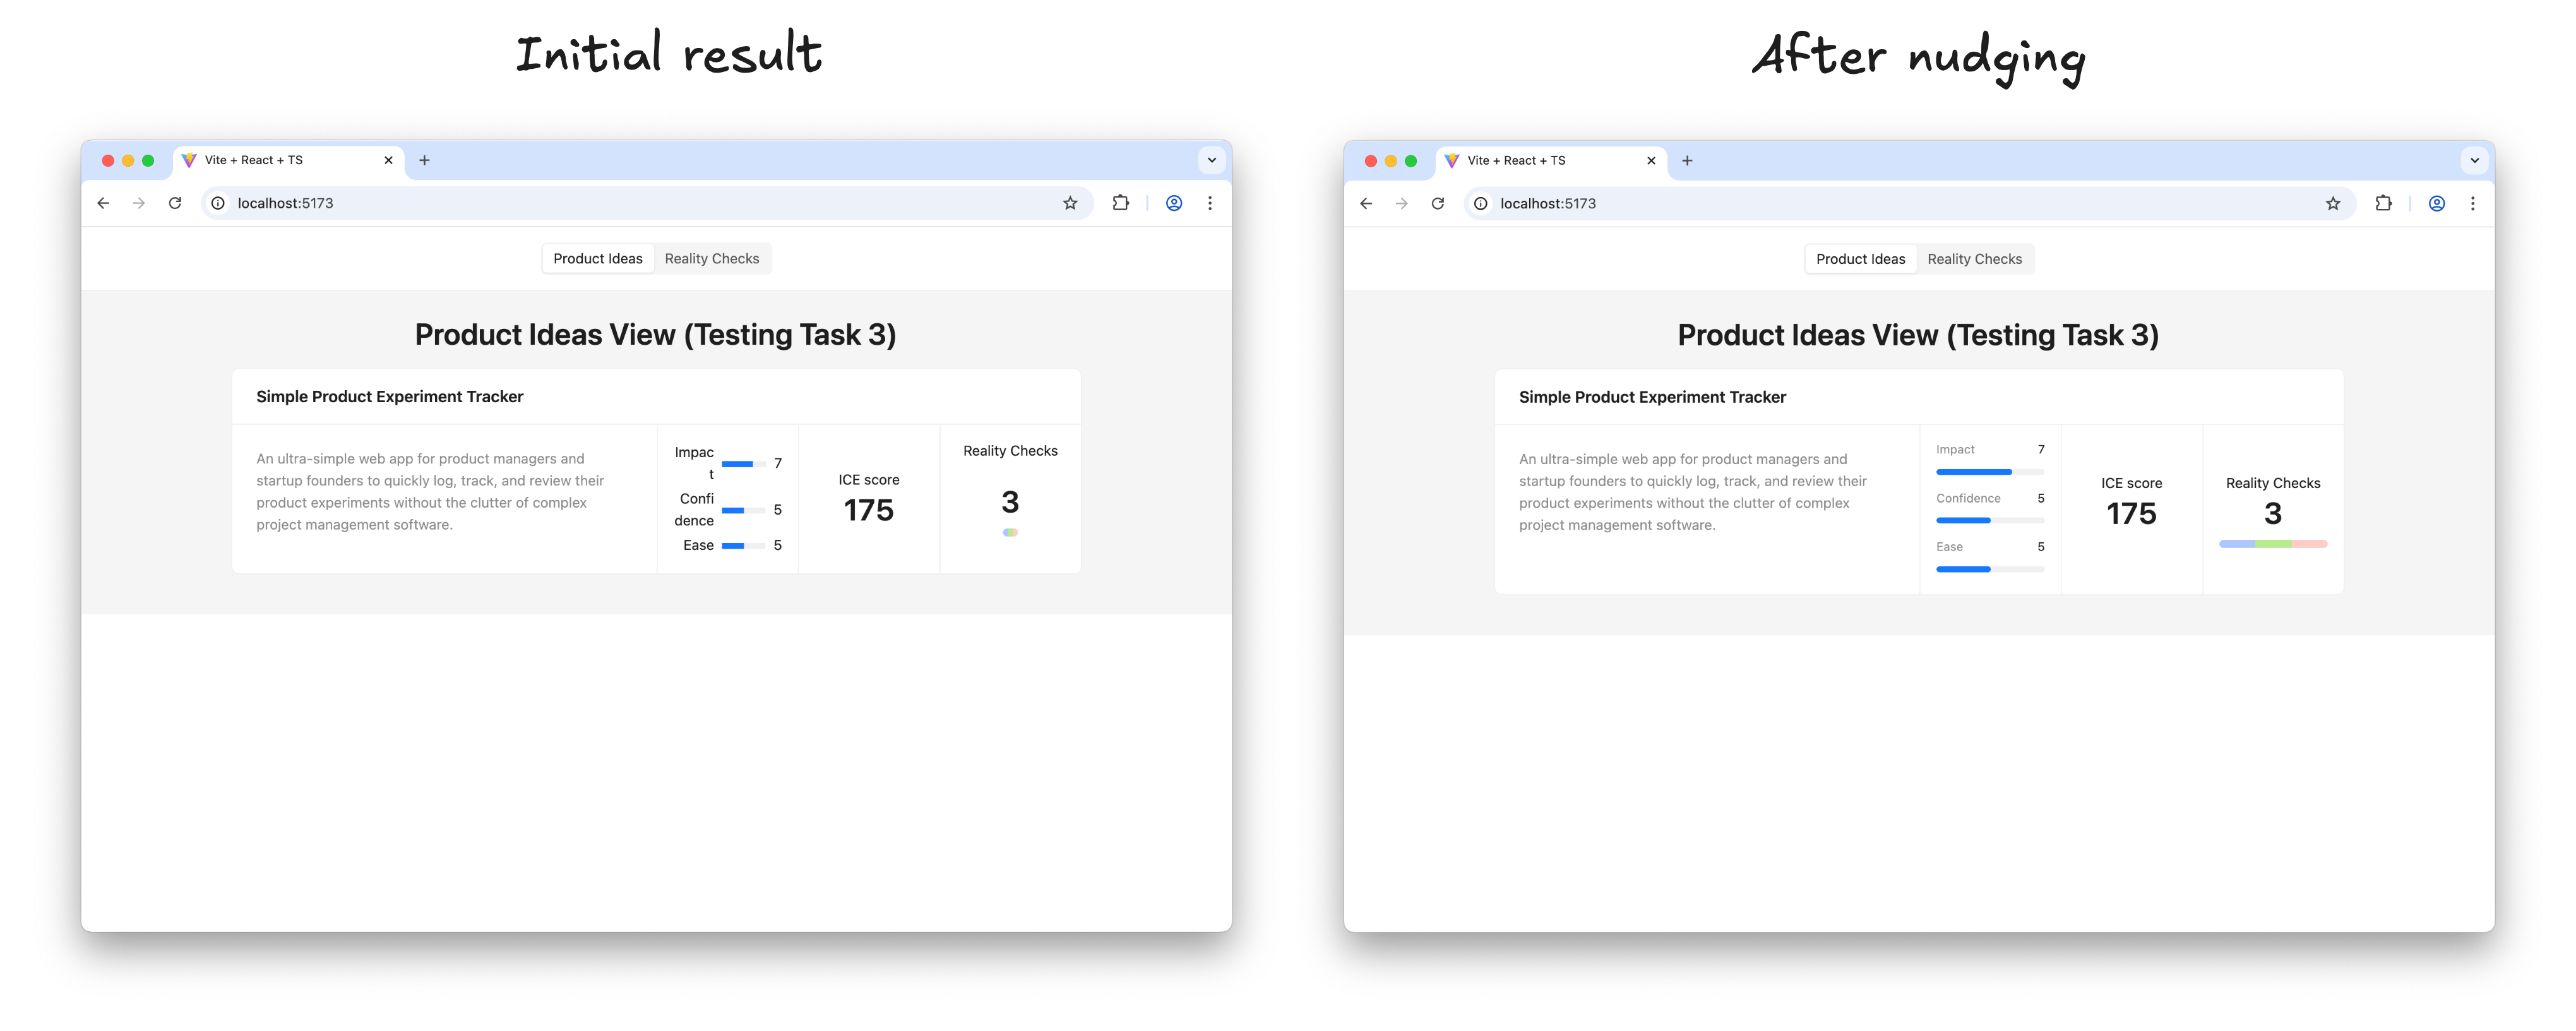Click the forward navigation arrow
Screen dimensions: 2576x1031
pyautogui.click(x=139, y=203)
